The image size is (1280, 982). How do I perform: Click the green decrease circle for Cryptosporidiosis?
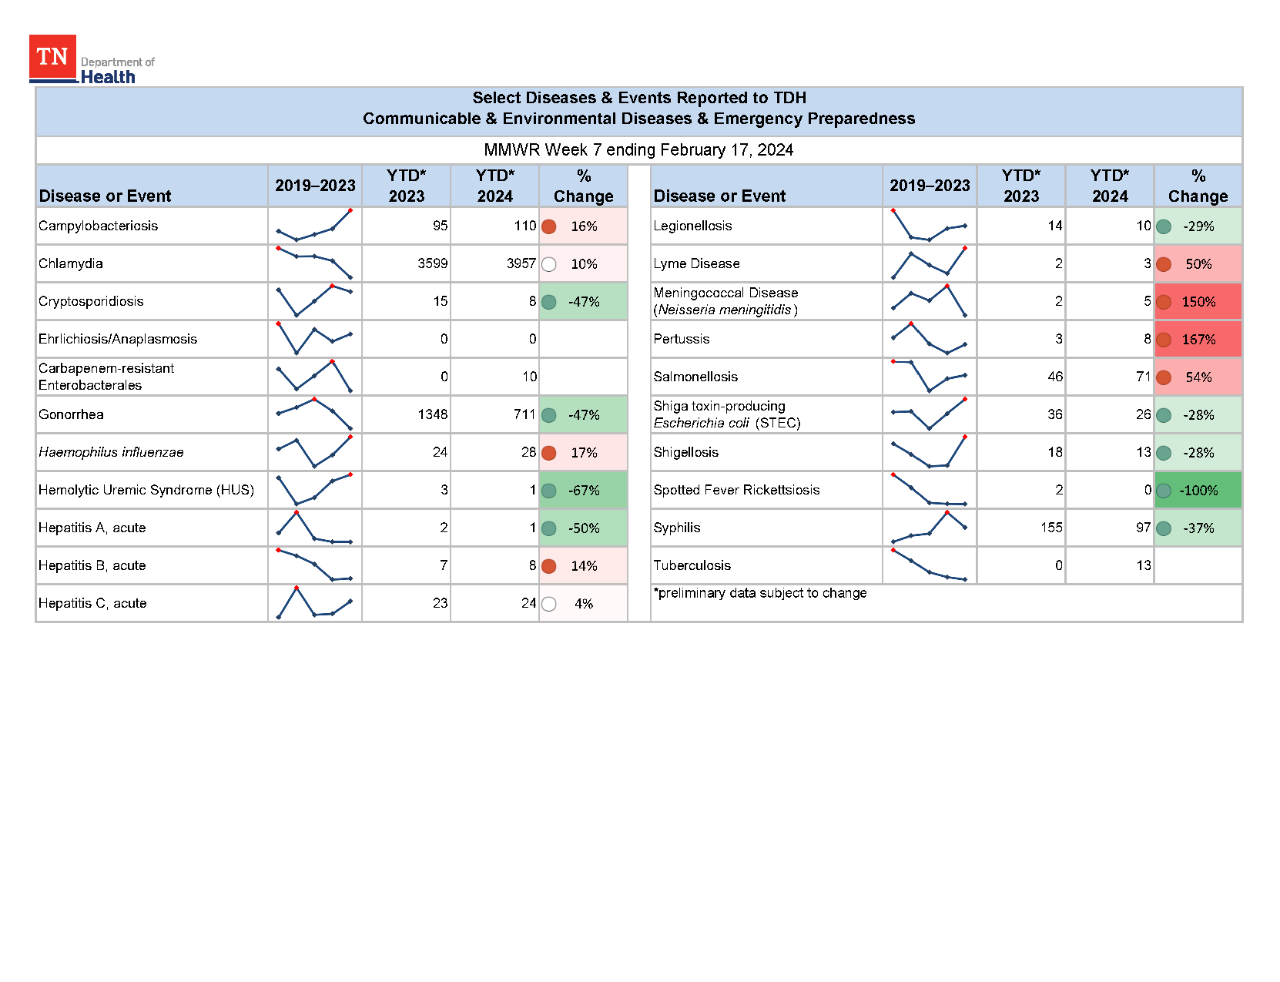click(x=550, y=301)
